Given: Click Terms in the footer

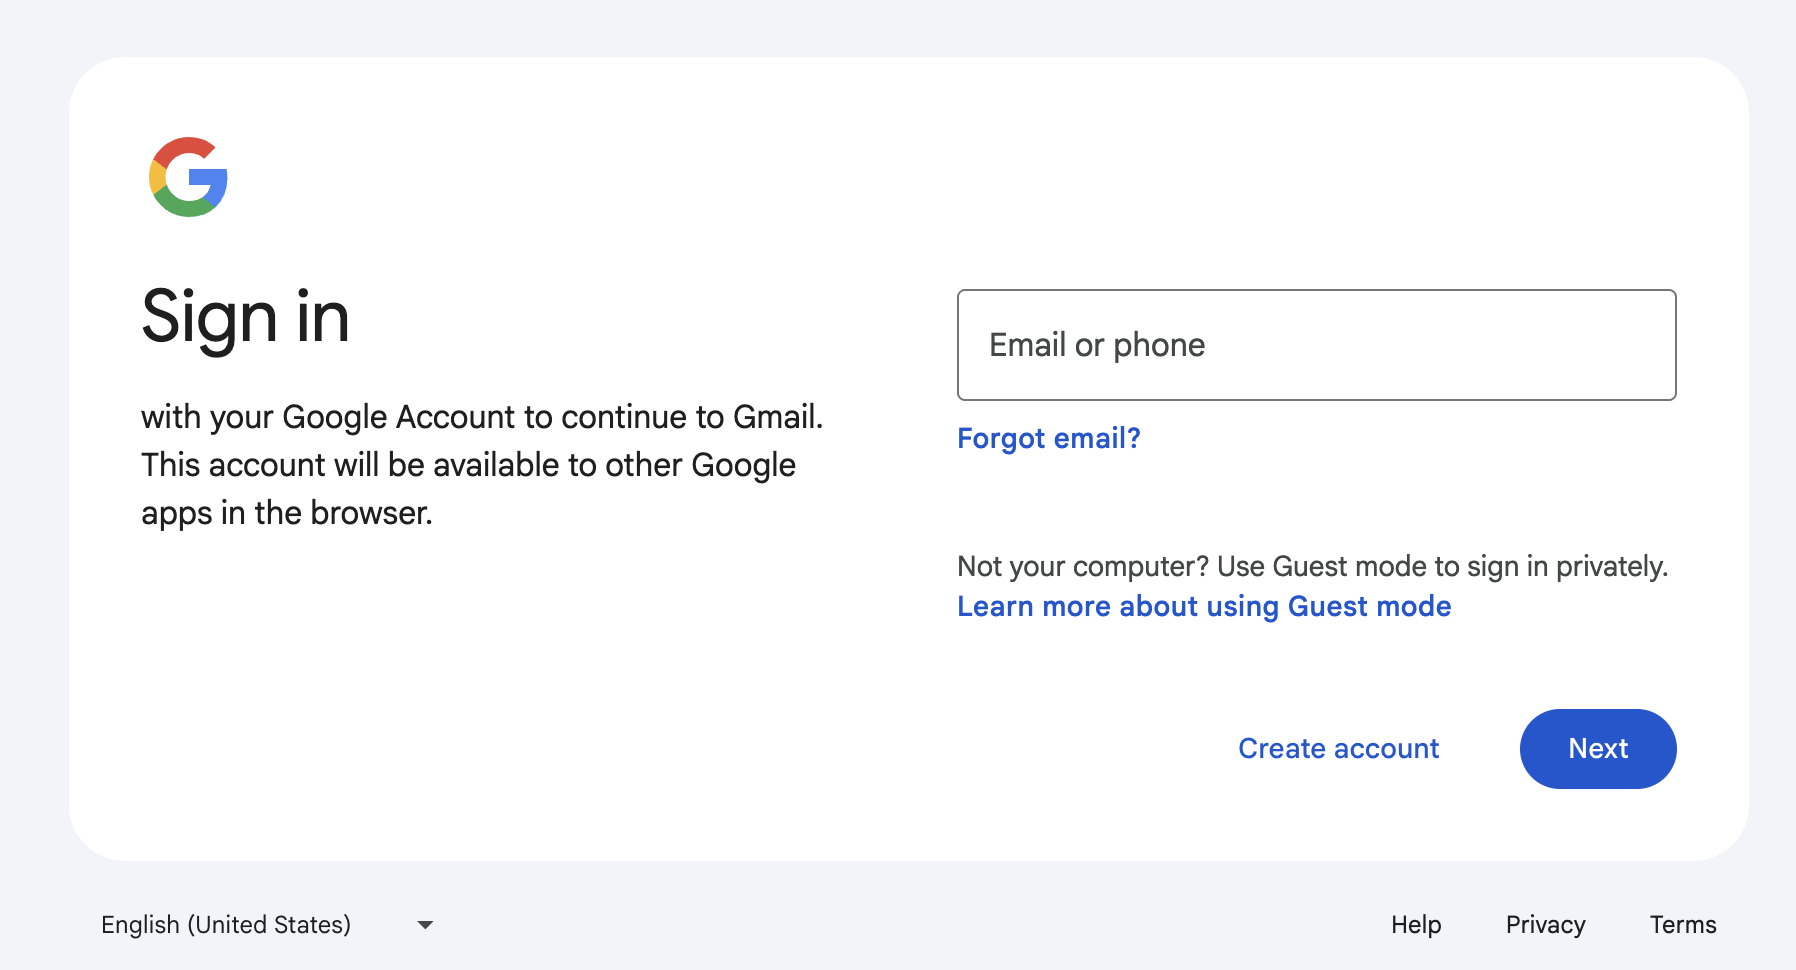Looking at the screenshot, I should pyautogui.click(x=1683, y=924).
